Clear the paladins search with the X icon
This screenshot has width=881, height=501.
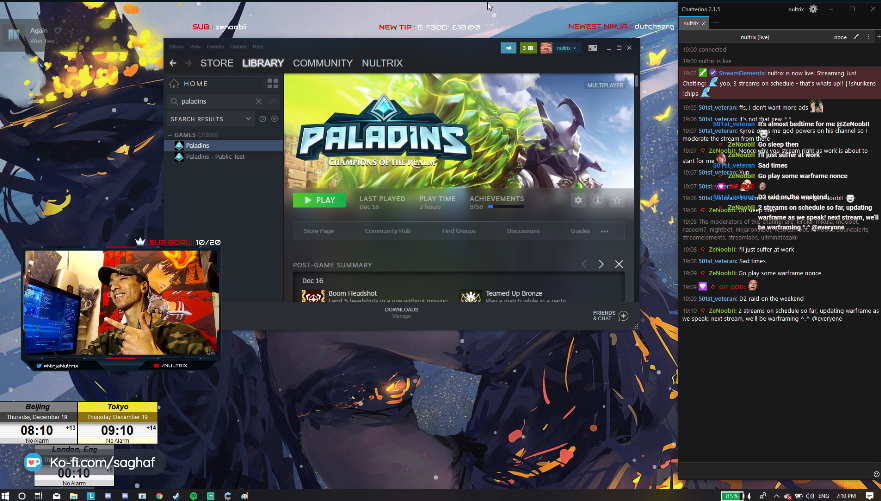click(x=258, y=102)
